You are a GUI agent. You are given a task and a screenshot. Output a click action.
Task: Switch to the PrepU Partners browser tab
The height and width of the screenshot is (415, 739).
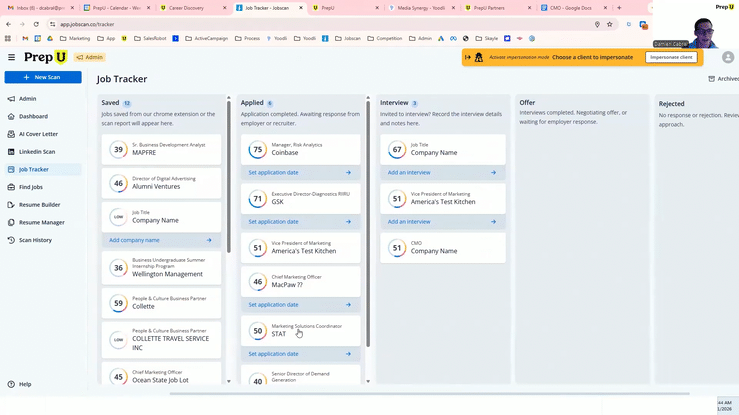(x=498, y=8)
